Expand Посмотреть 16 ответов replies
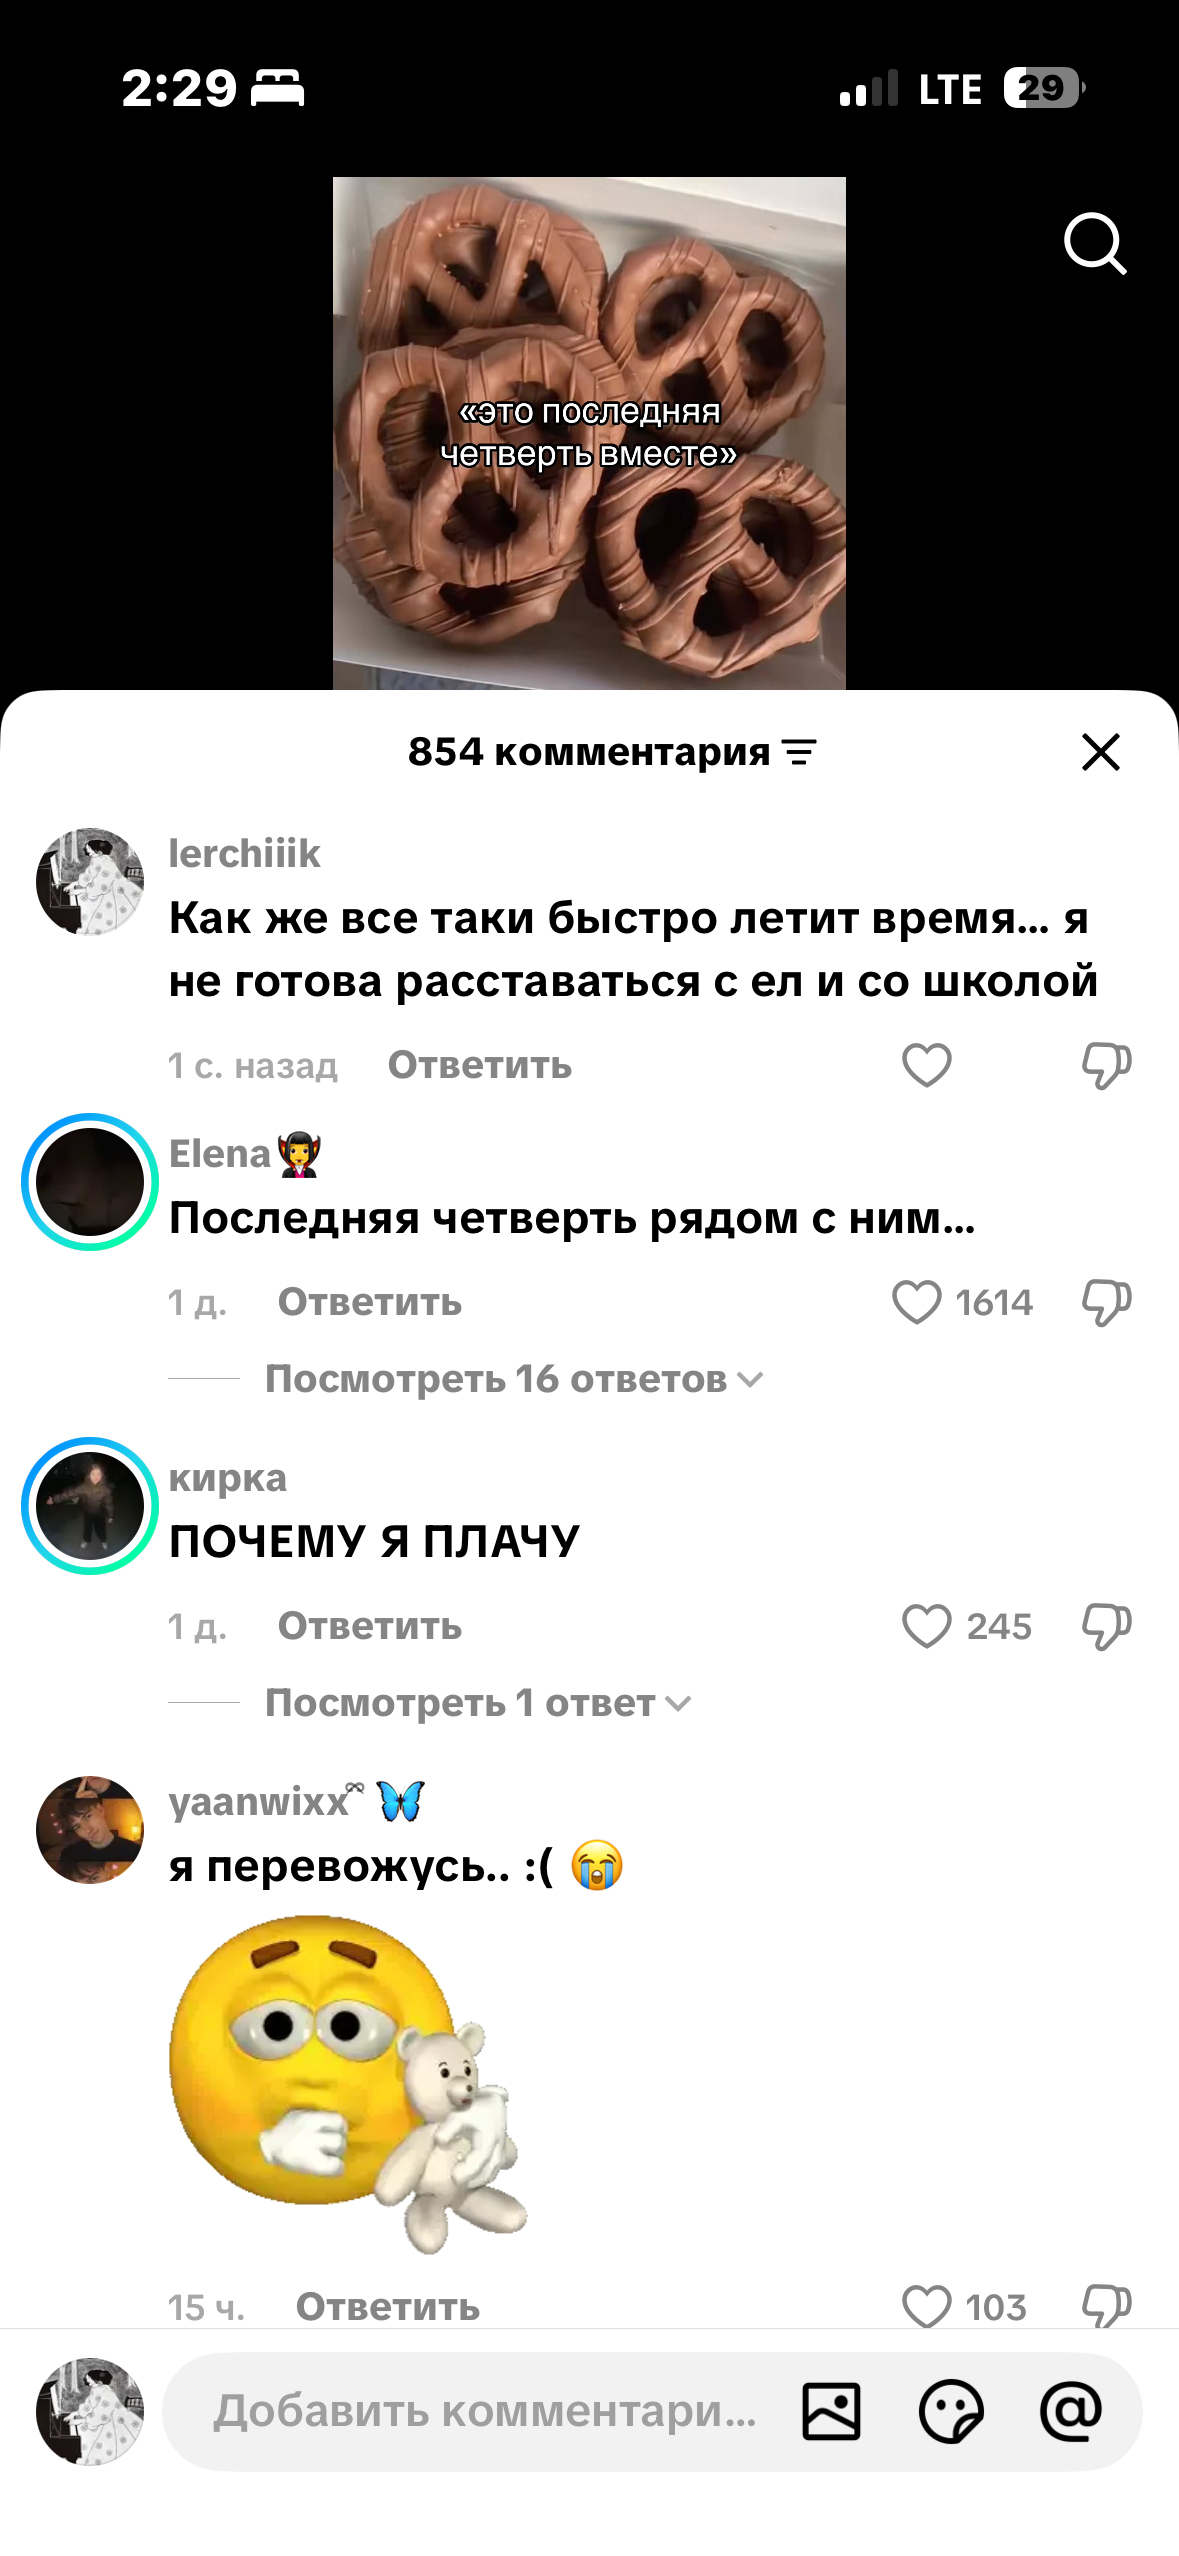Screen dimensions: 1179x2556 tap(514, 1379)
